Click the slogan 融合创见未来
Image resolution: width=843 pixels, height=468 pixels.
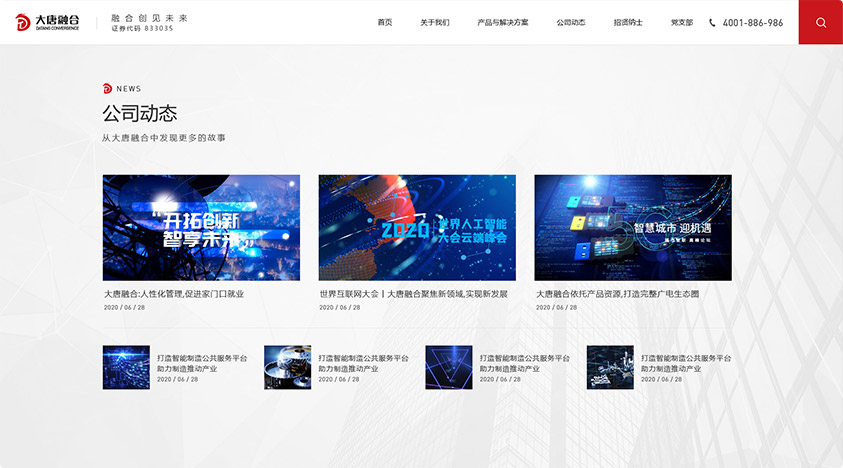[x=149, y=18]
